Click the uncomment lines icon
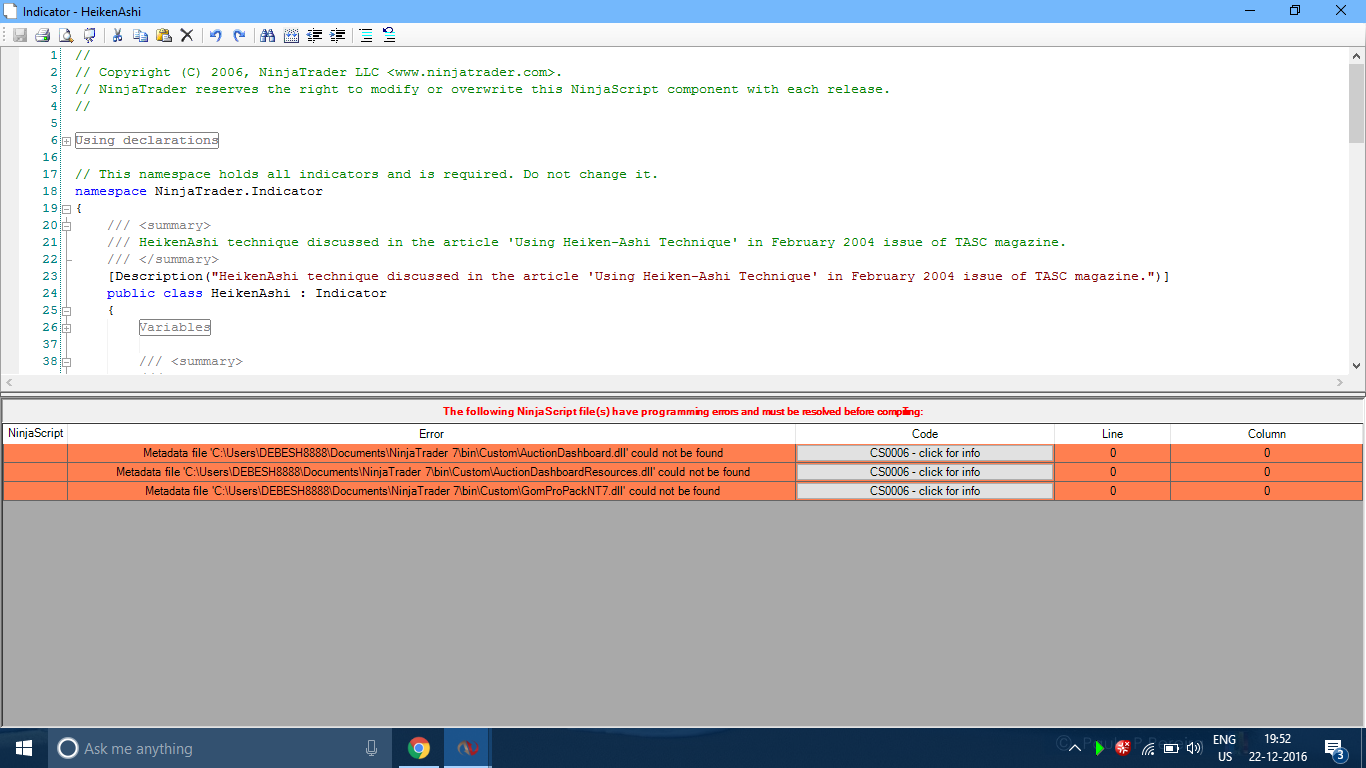This screenshot has width=1366, height=768. [x=389, y=35]
